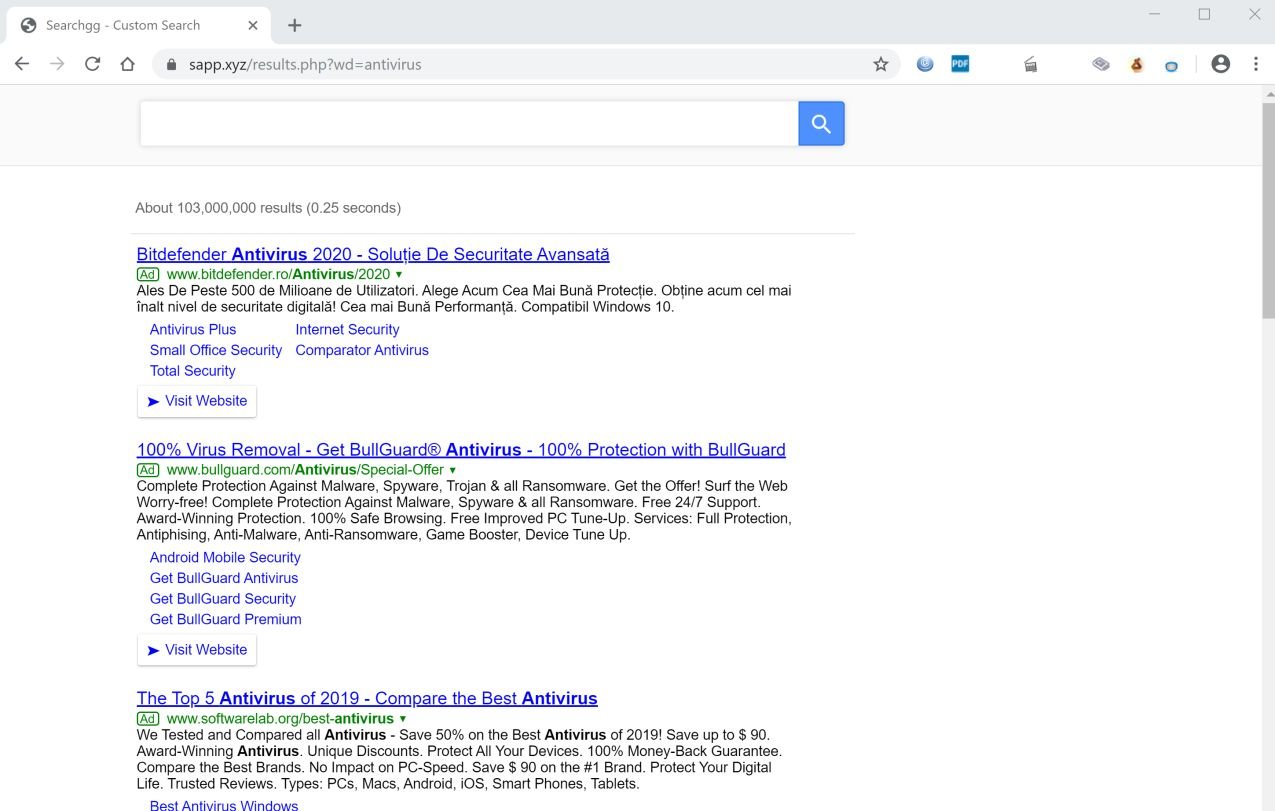Click the www.bullguard.com/Antivirus/Special-Offer URL text

point(305,470)
